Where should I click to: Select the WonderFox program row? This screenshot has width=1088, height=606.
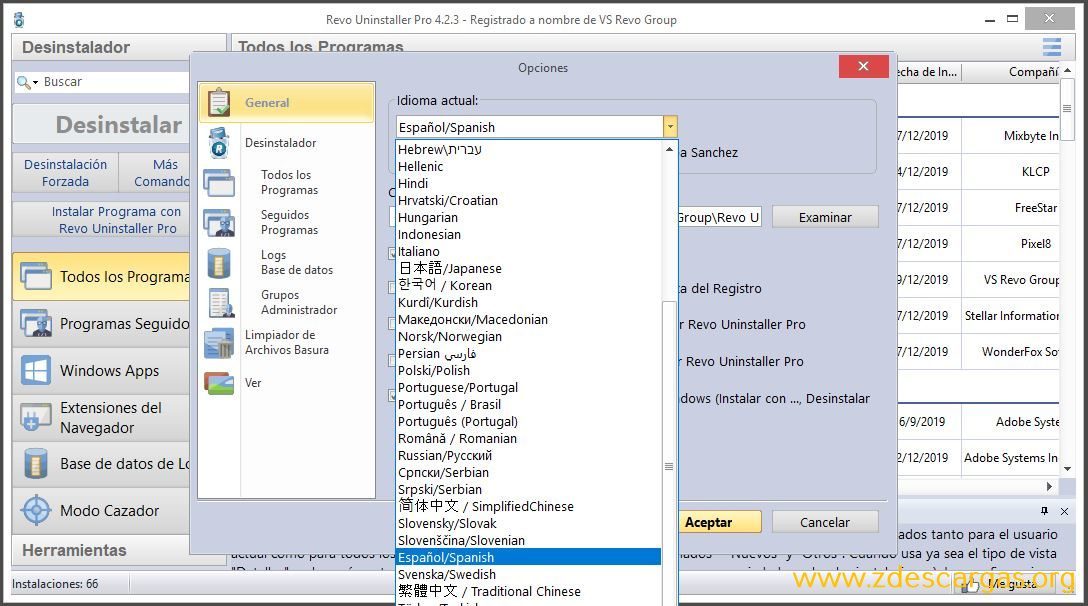(x=978, y=352)
